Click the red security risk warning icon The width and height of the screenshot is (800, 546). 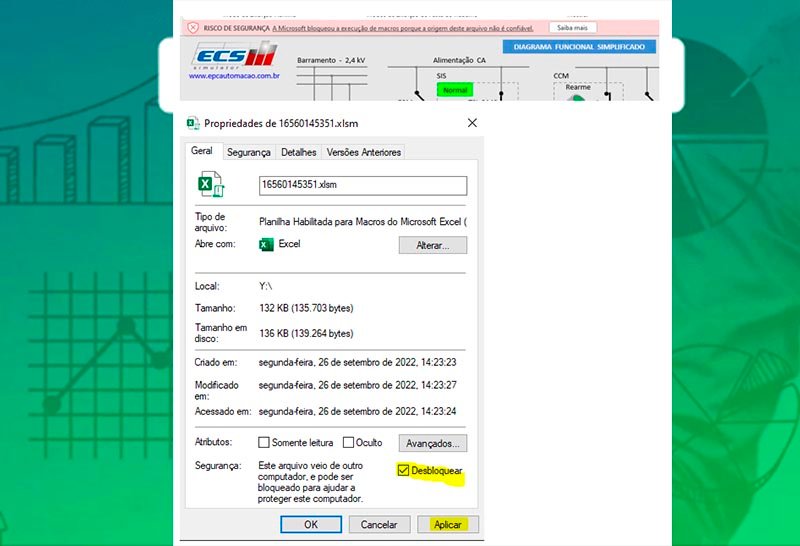pos(193,28)
